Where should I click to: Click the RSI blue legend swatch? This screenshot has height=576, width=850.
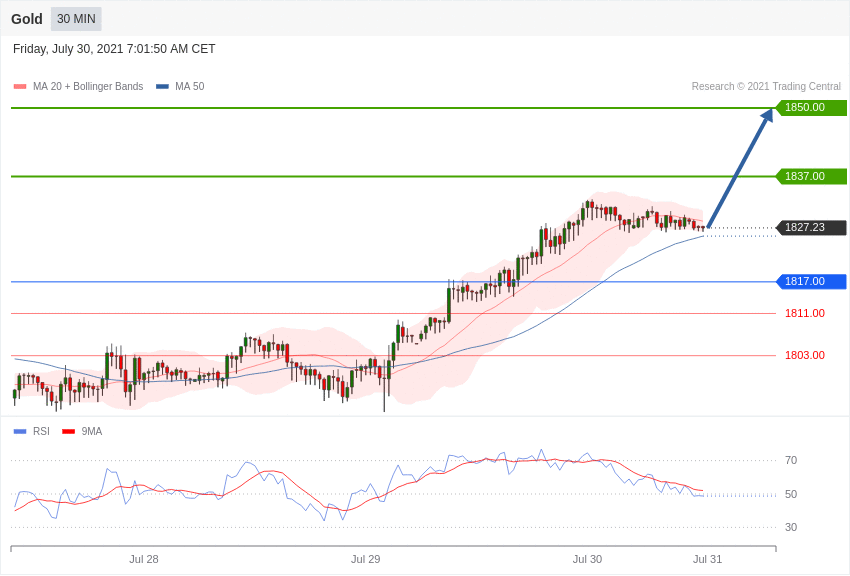(x=20, y=431)
